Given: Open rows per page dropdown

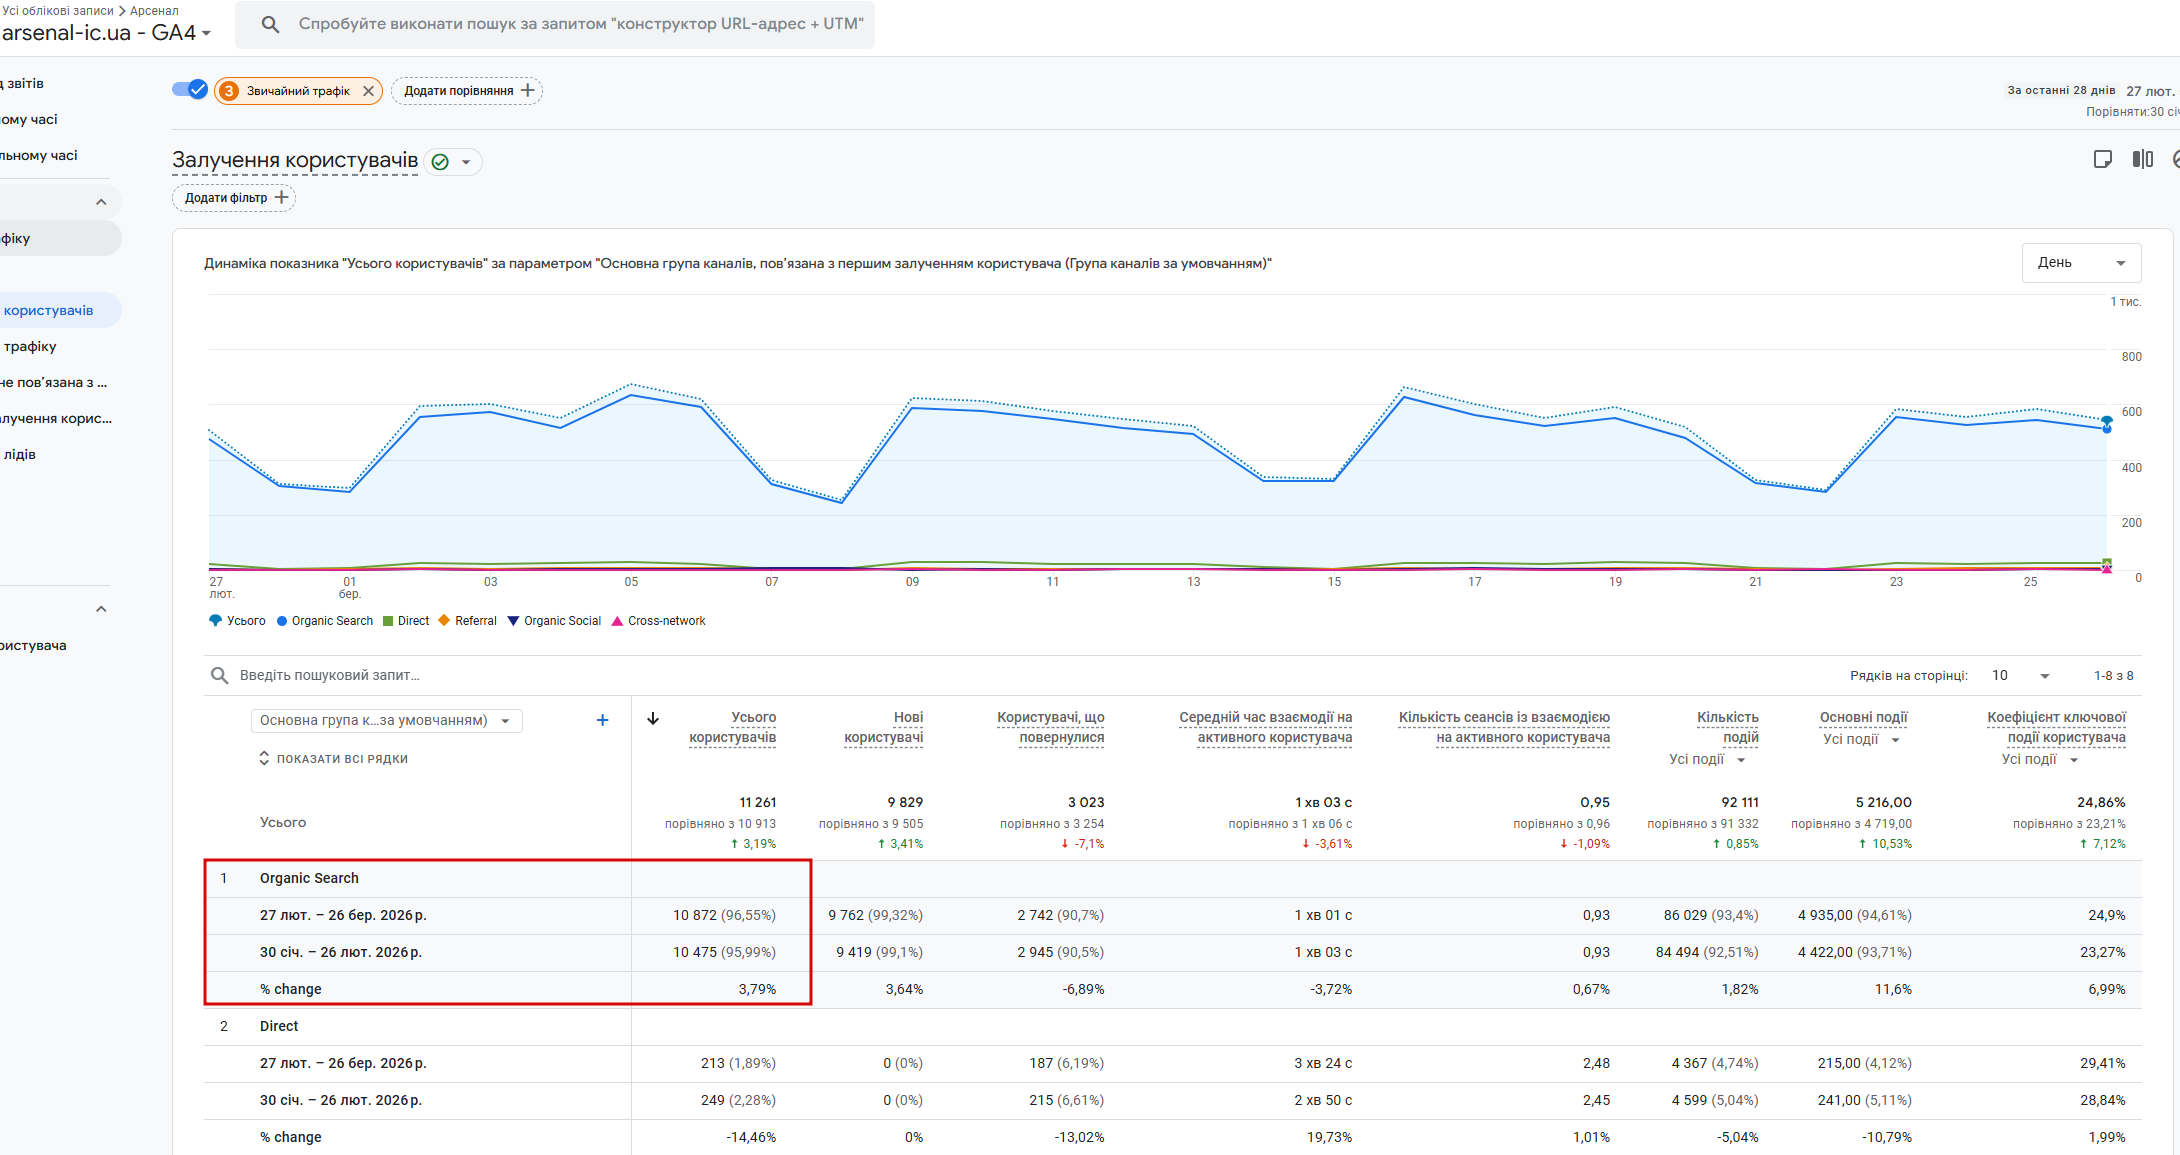Looking at the screenshot, I should click(2020, 676).
